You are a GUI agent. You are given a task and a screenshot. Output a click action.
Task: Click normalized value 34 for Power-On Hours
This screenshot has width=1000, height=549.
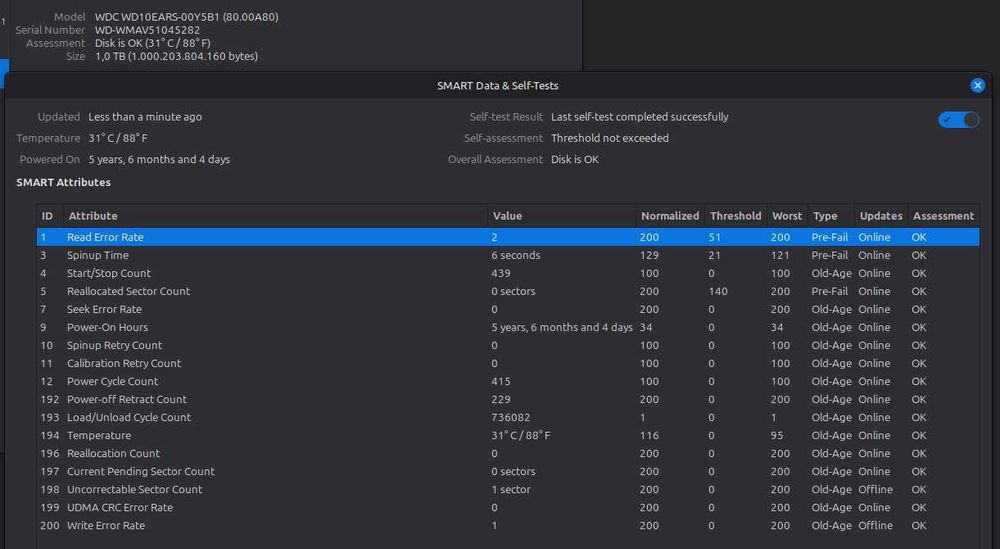[x=645, y=327]
